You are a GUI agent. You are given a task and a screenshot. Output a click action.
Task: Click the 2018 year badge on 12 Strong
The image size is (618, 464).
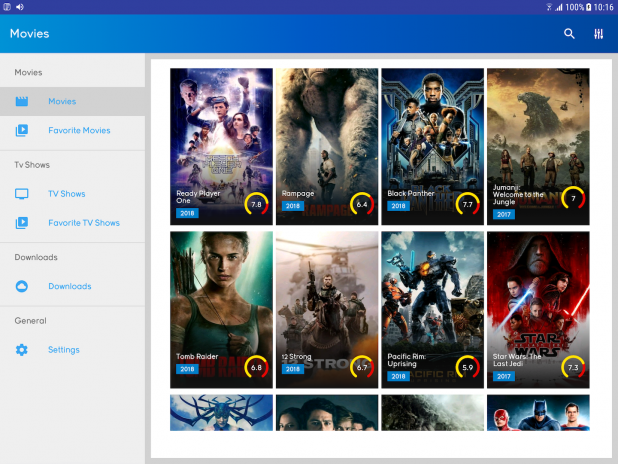coord(293,369)
